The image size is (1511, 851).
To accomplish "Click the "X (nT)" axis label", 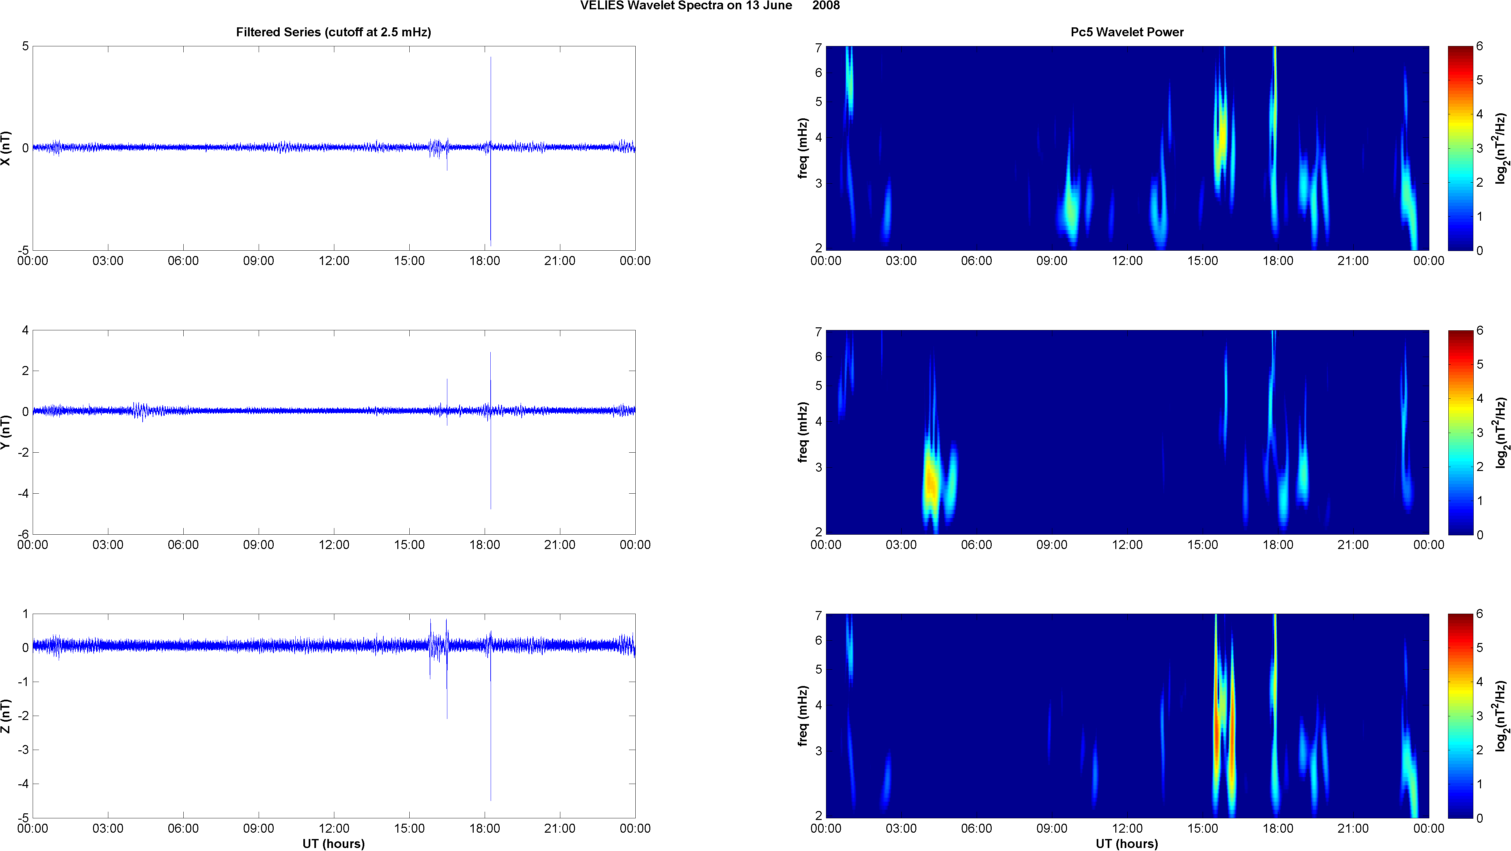I will point(7,148).
